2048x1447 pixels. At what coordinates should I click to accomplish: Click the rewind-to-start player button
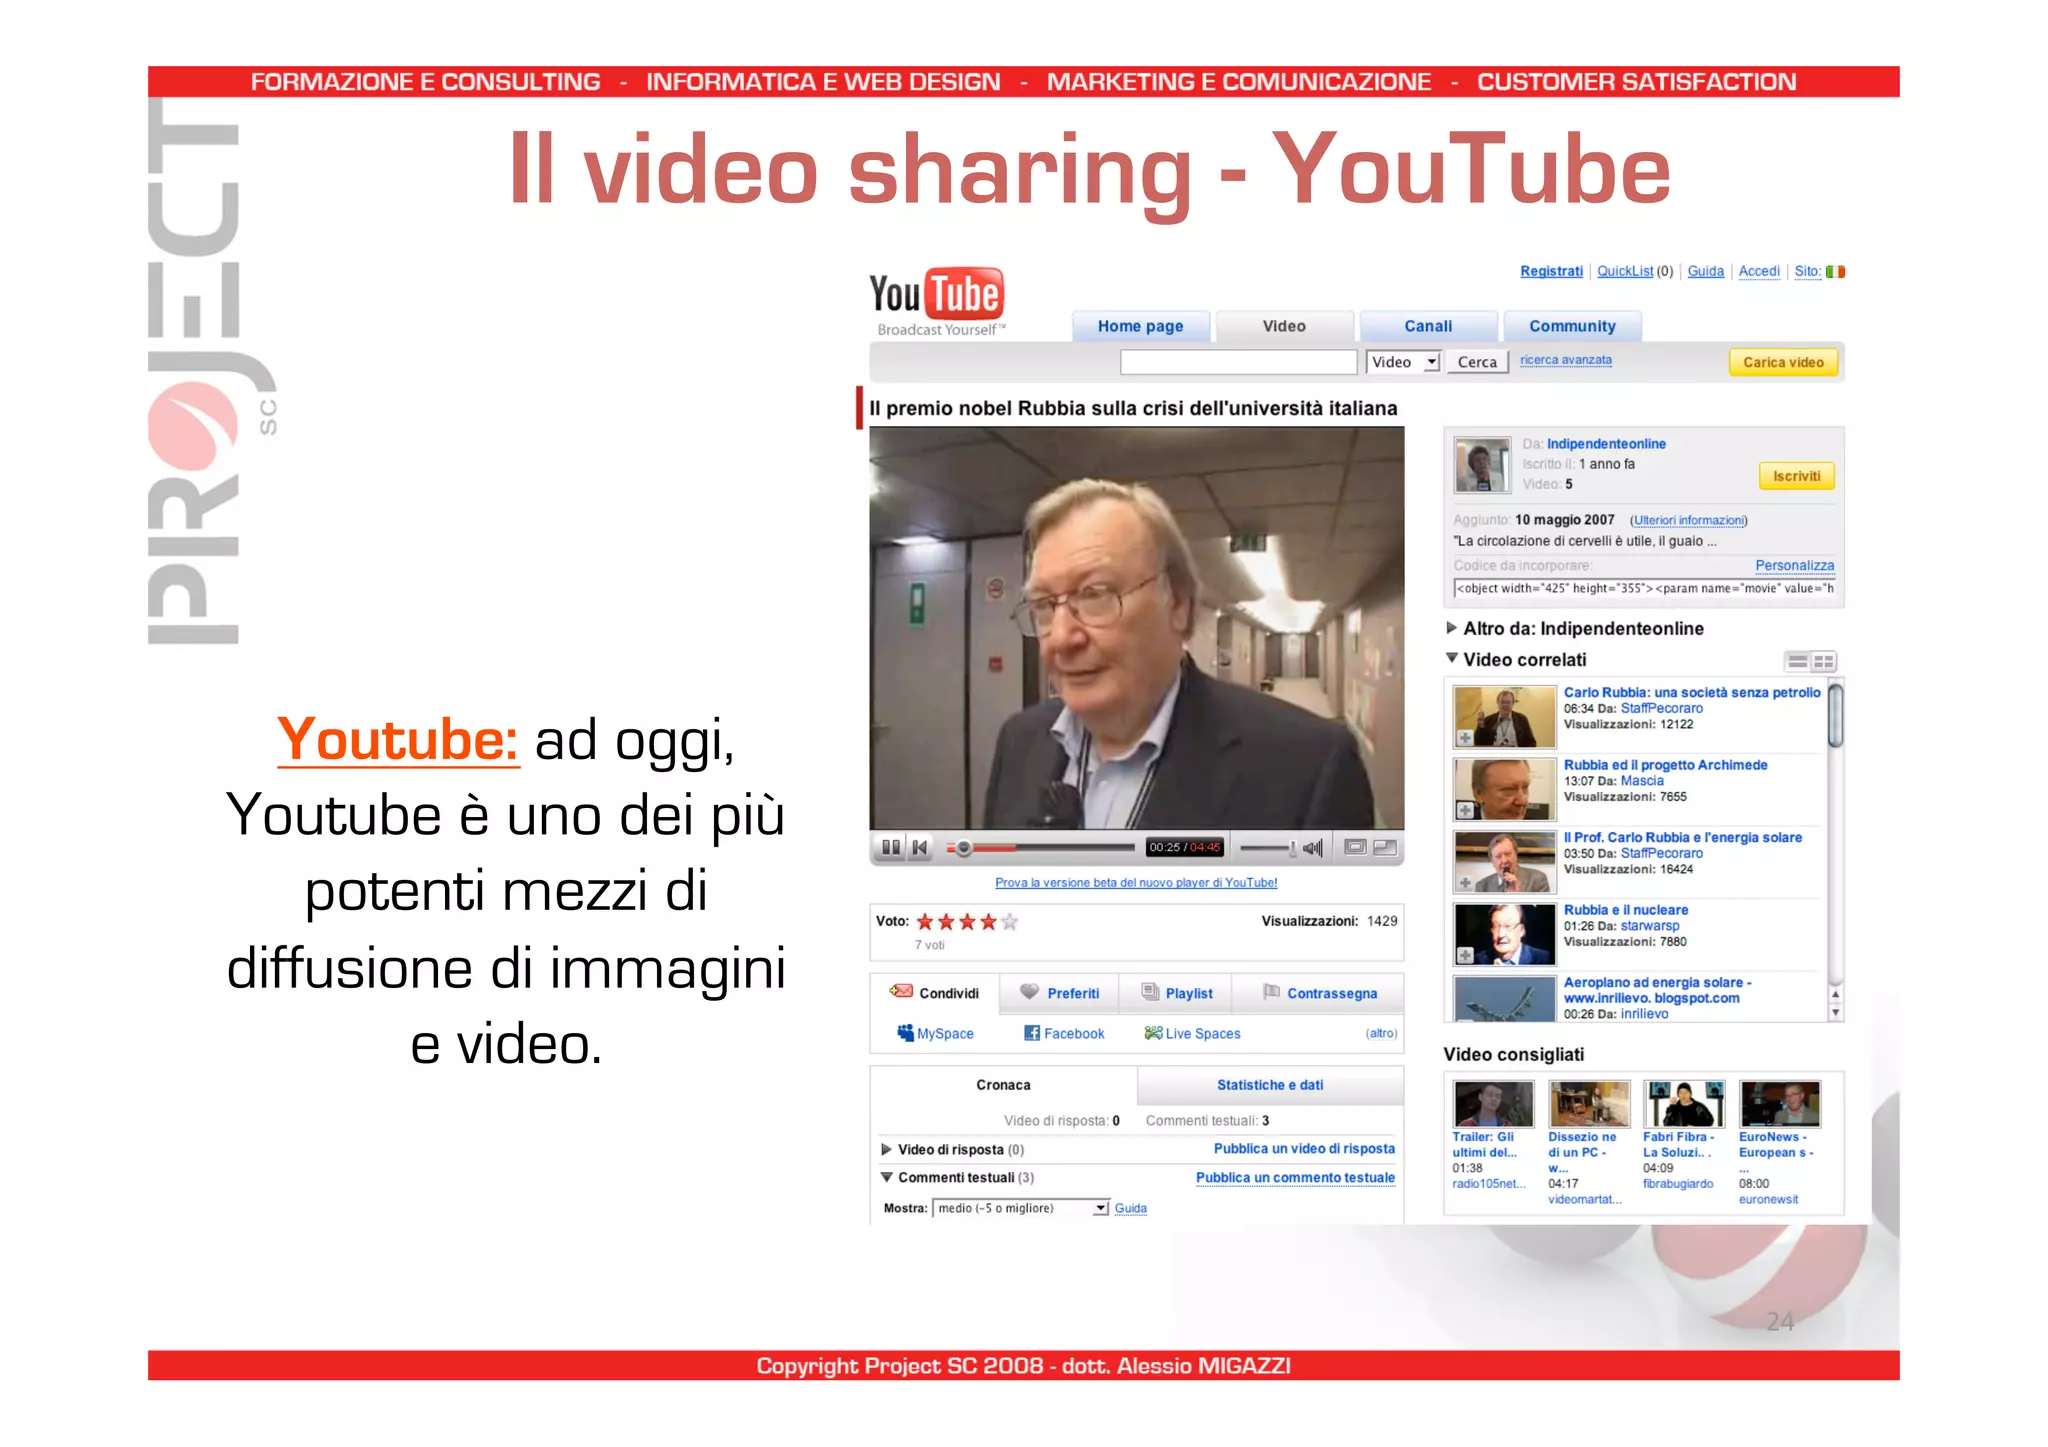(921, 848)
